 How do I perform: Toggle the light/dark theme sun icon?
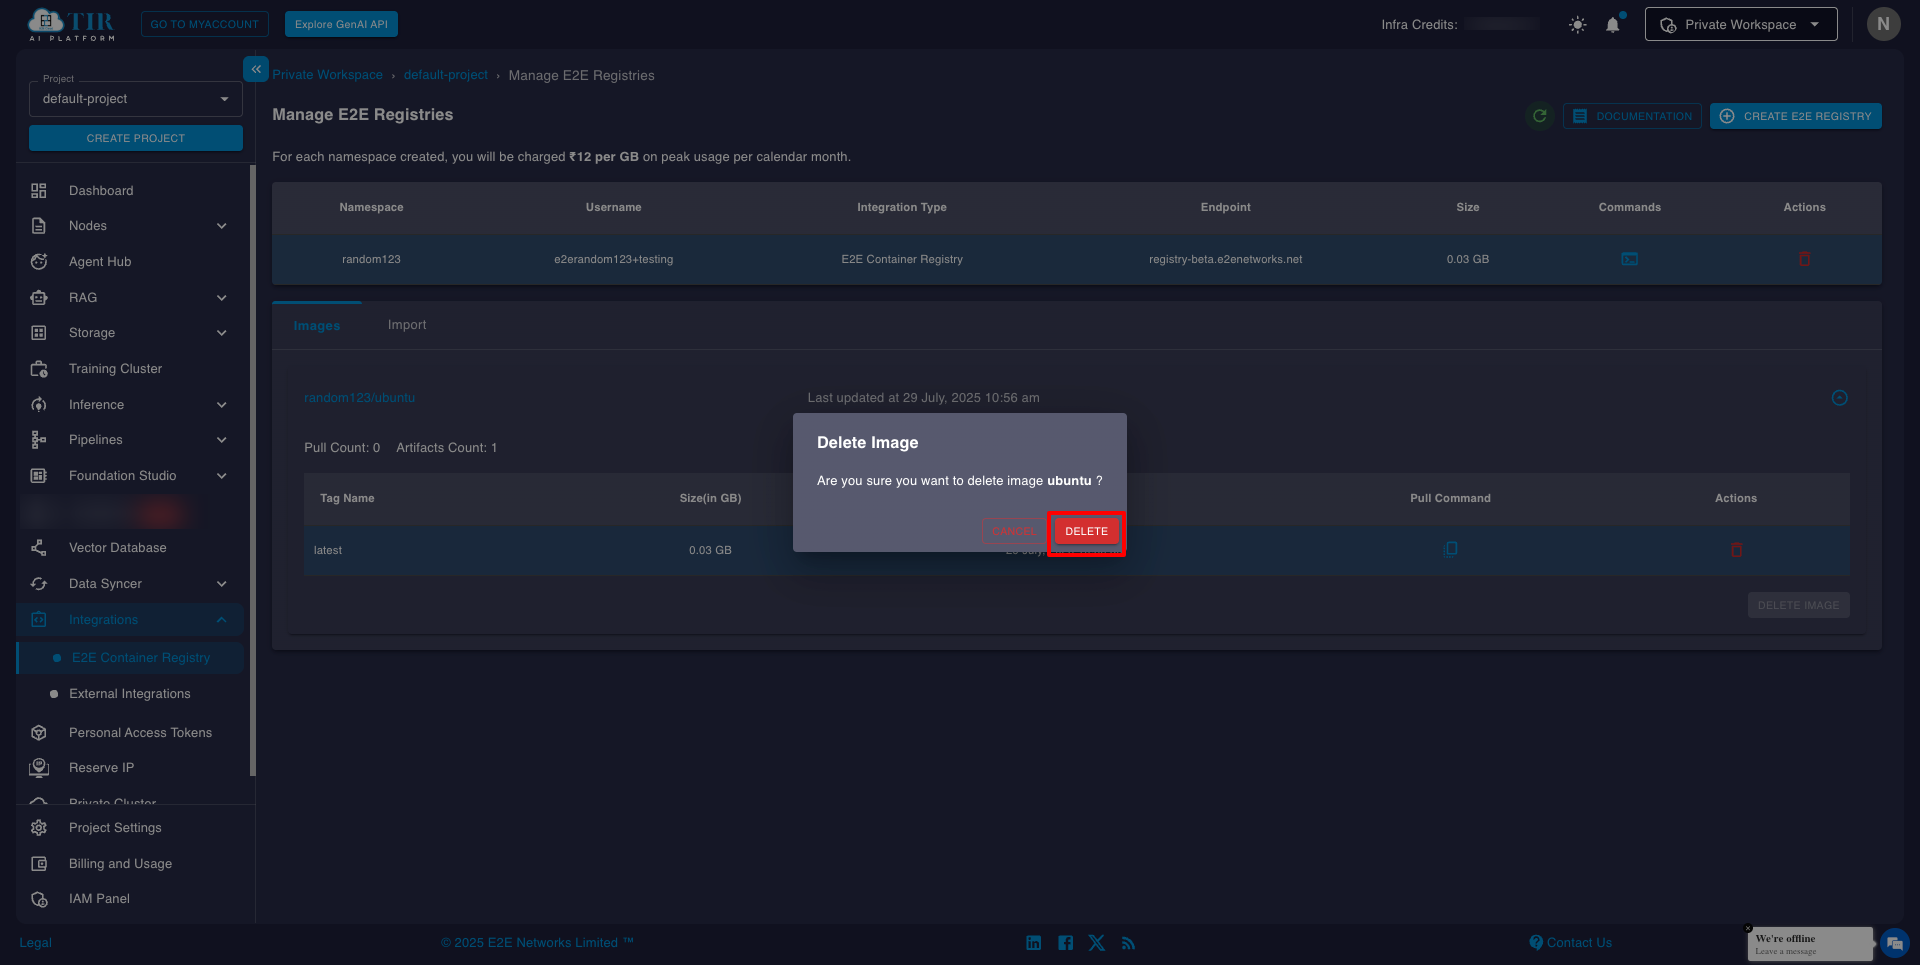[x=1577, y=25]
